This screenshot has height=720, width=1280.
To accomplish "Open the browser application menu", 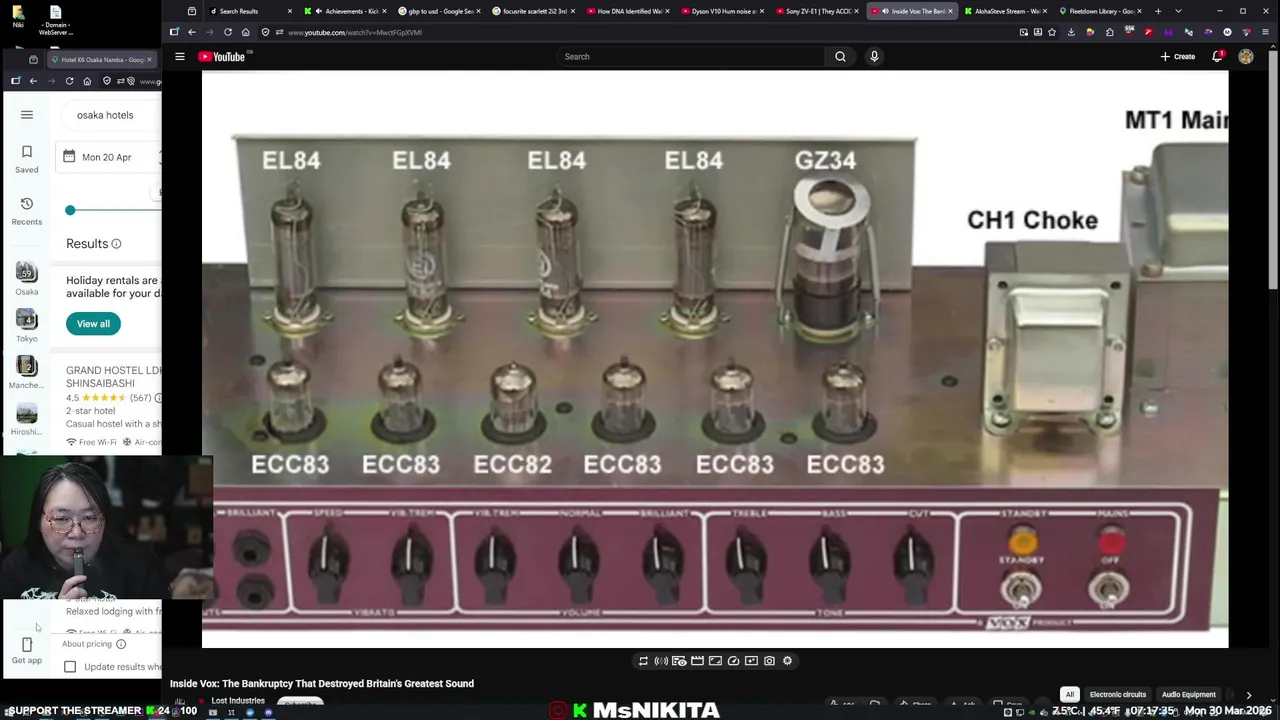I will [x=1265, y=32].
